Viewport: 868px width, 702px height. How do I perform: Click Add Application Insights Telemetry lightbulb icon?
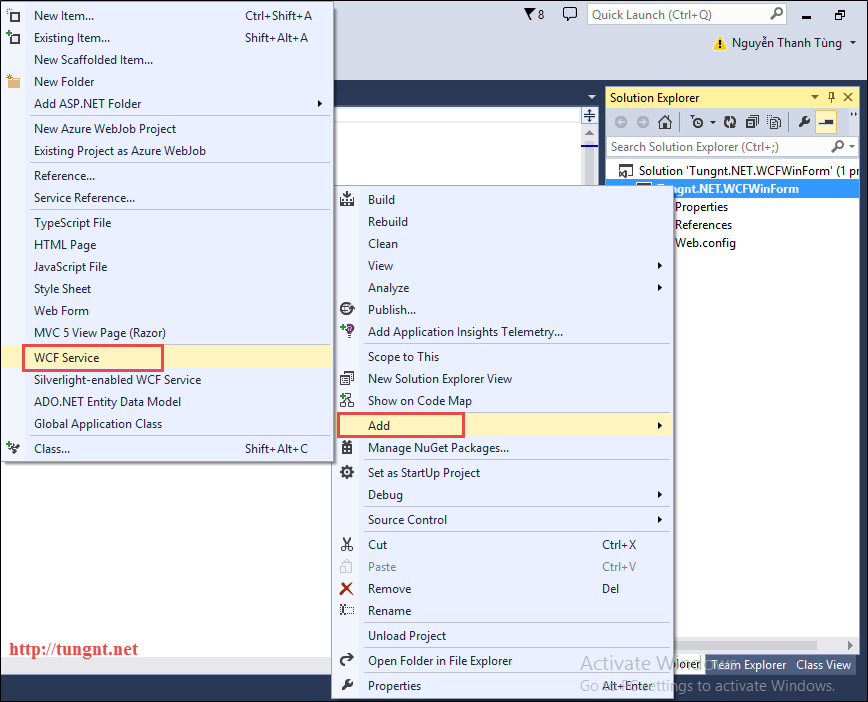pos(347,331)
